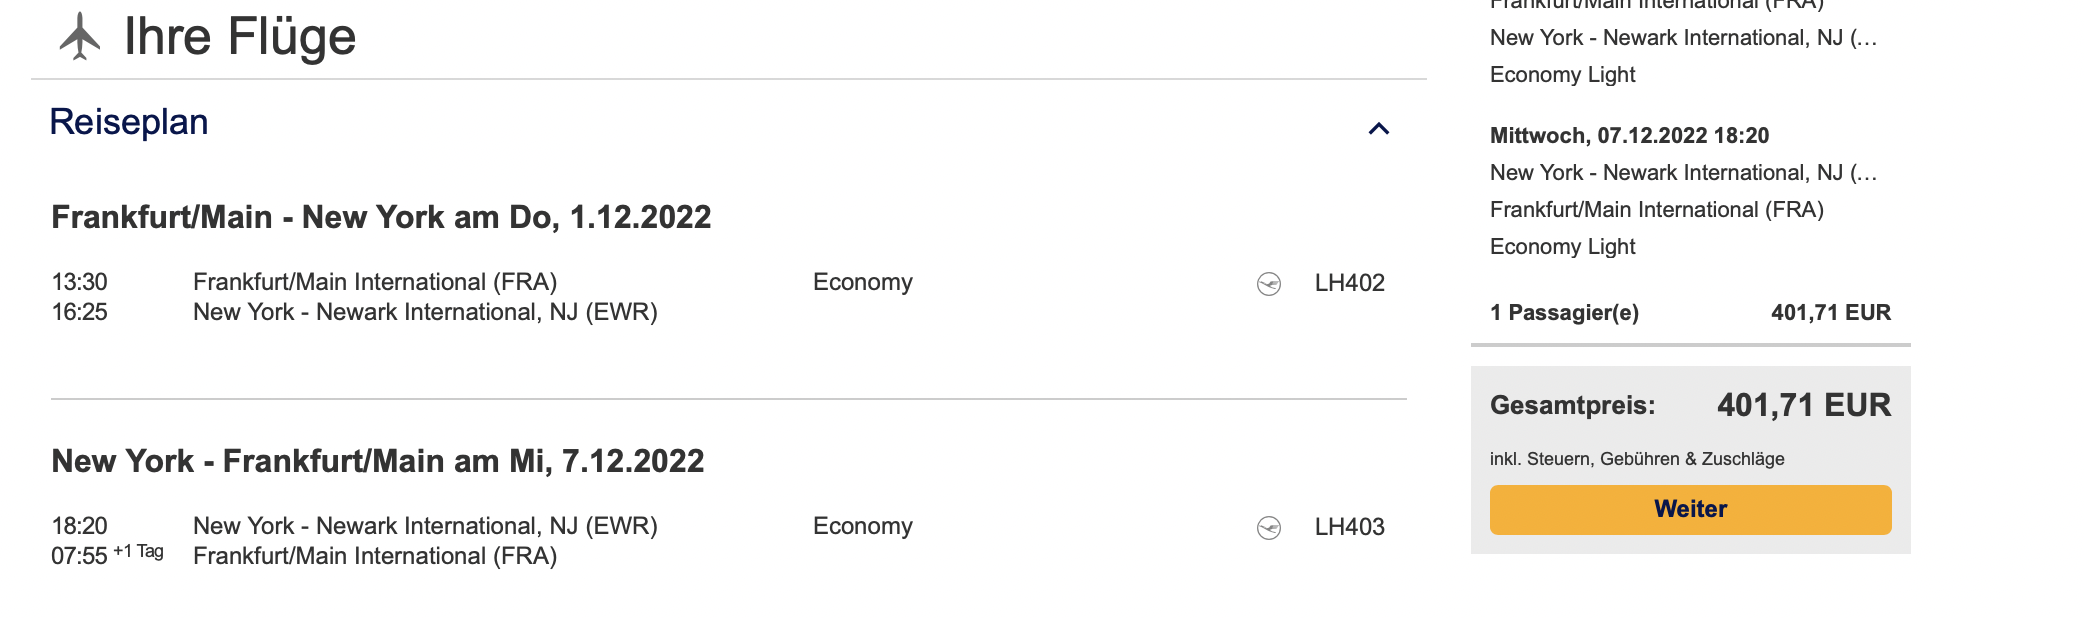The width and height of the screenshot is (2084, 618).
Task: Click the airplane icon beside Ihre Flüge
Action: click(80, 37)
